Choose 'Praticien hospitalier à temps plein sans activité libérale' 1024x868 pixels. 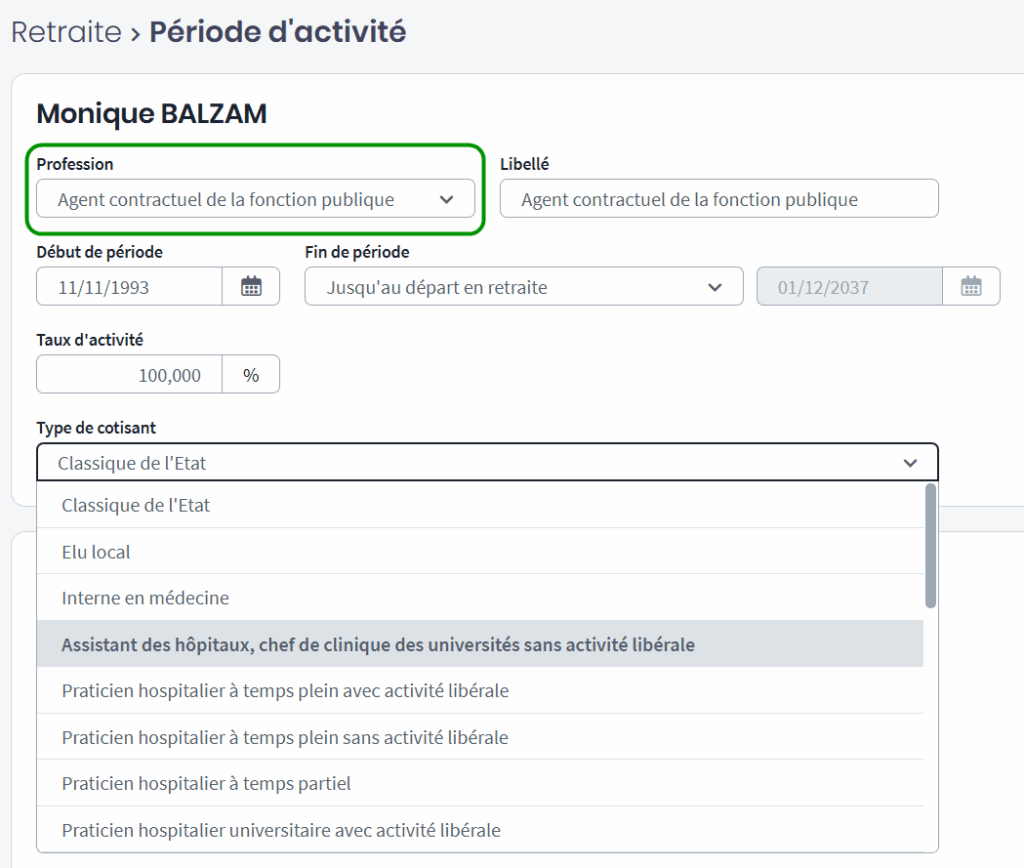[x=285, y=738]
